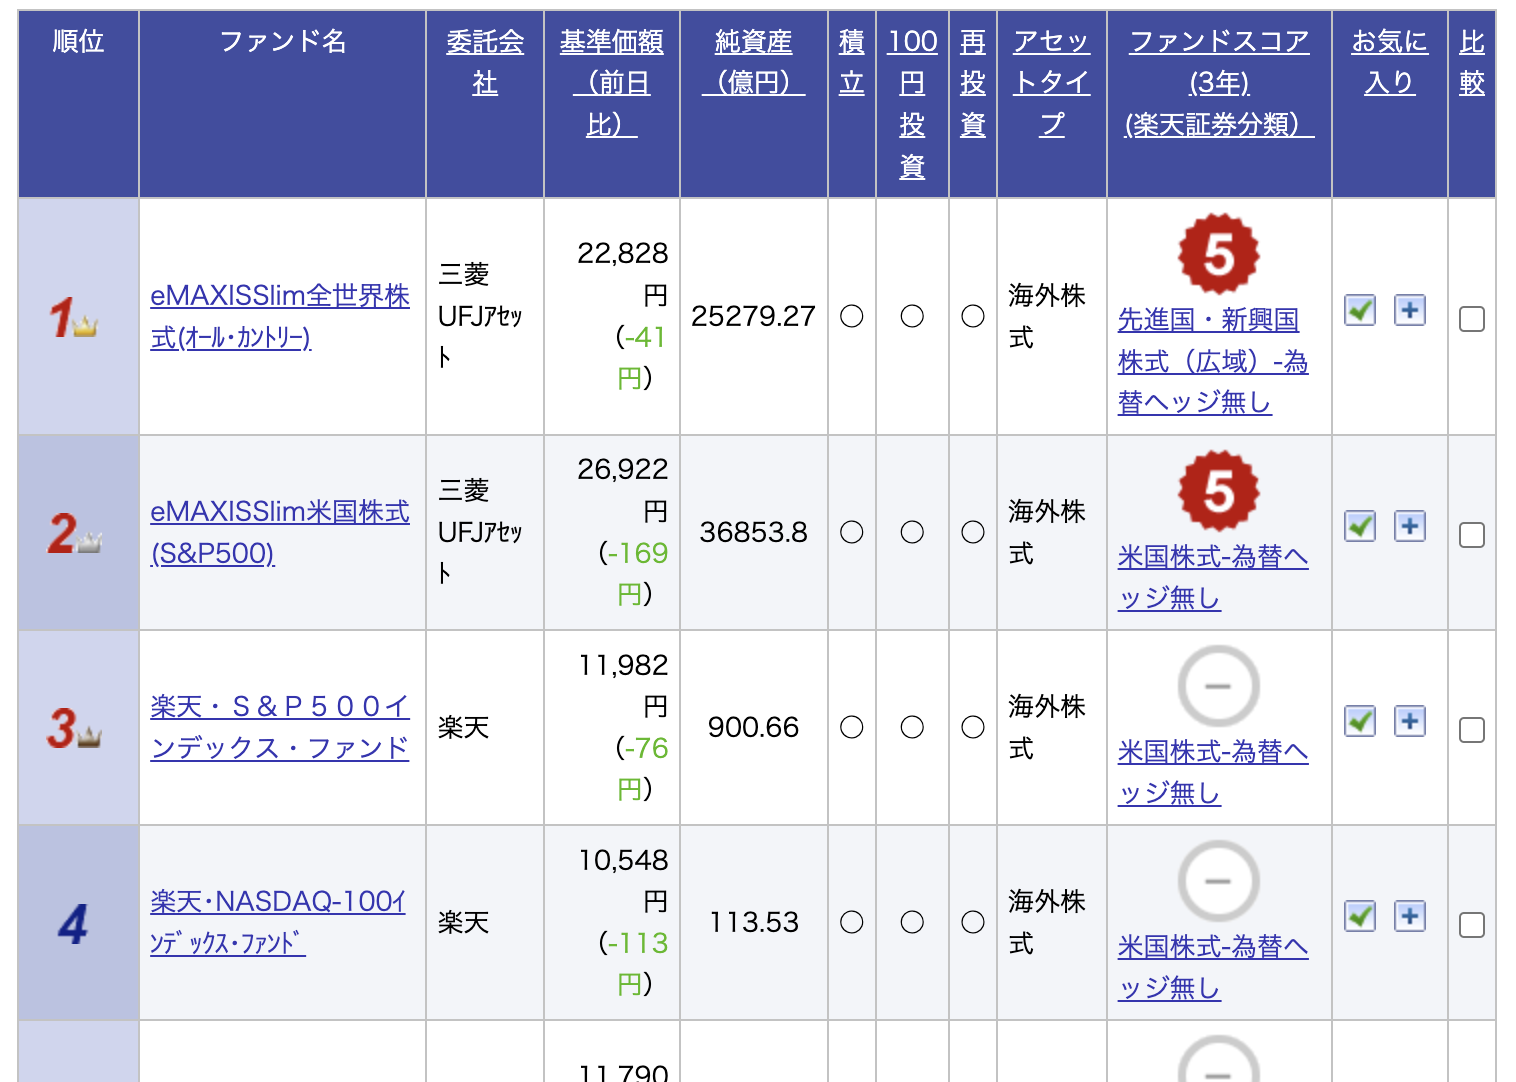The width and height of the screenshot is (1516, 1082).
Task: Click the blank score badge for 楽天・NASDAQ-100
Action: [1219, 881]
